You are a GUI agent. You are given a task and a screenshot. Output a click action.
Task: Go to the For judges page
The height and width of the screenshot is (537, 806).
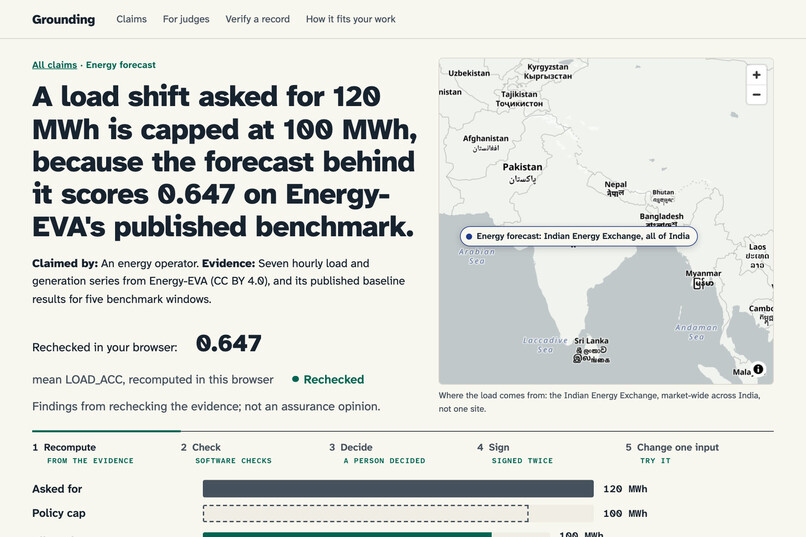[186, 19]
